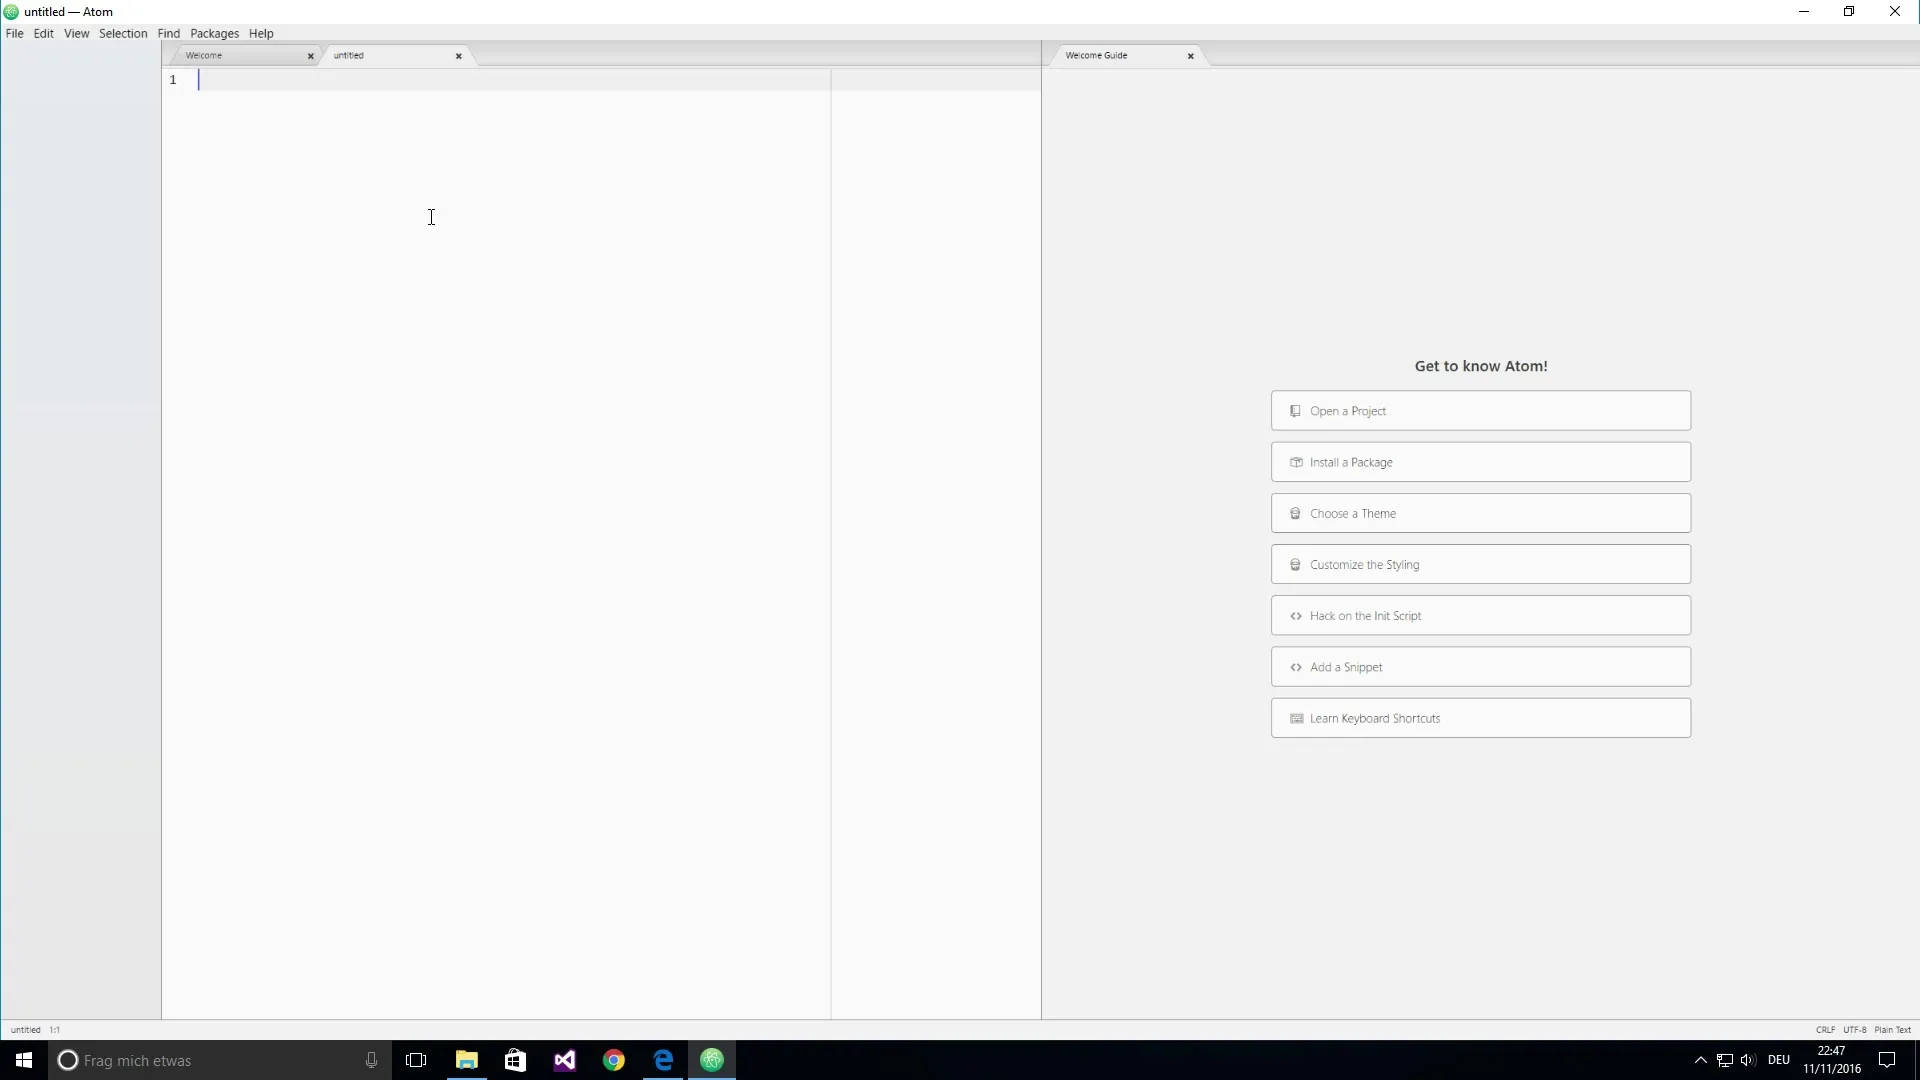
Task: Click the code icon beside Add a Snippet
Action: [1296, 667]
